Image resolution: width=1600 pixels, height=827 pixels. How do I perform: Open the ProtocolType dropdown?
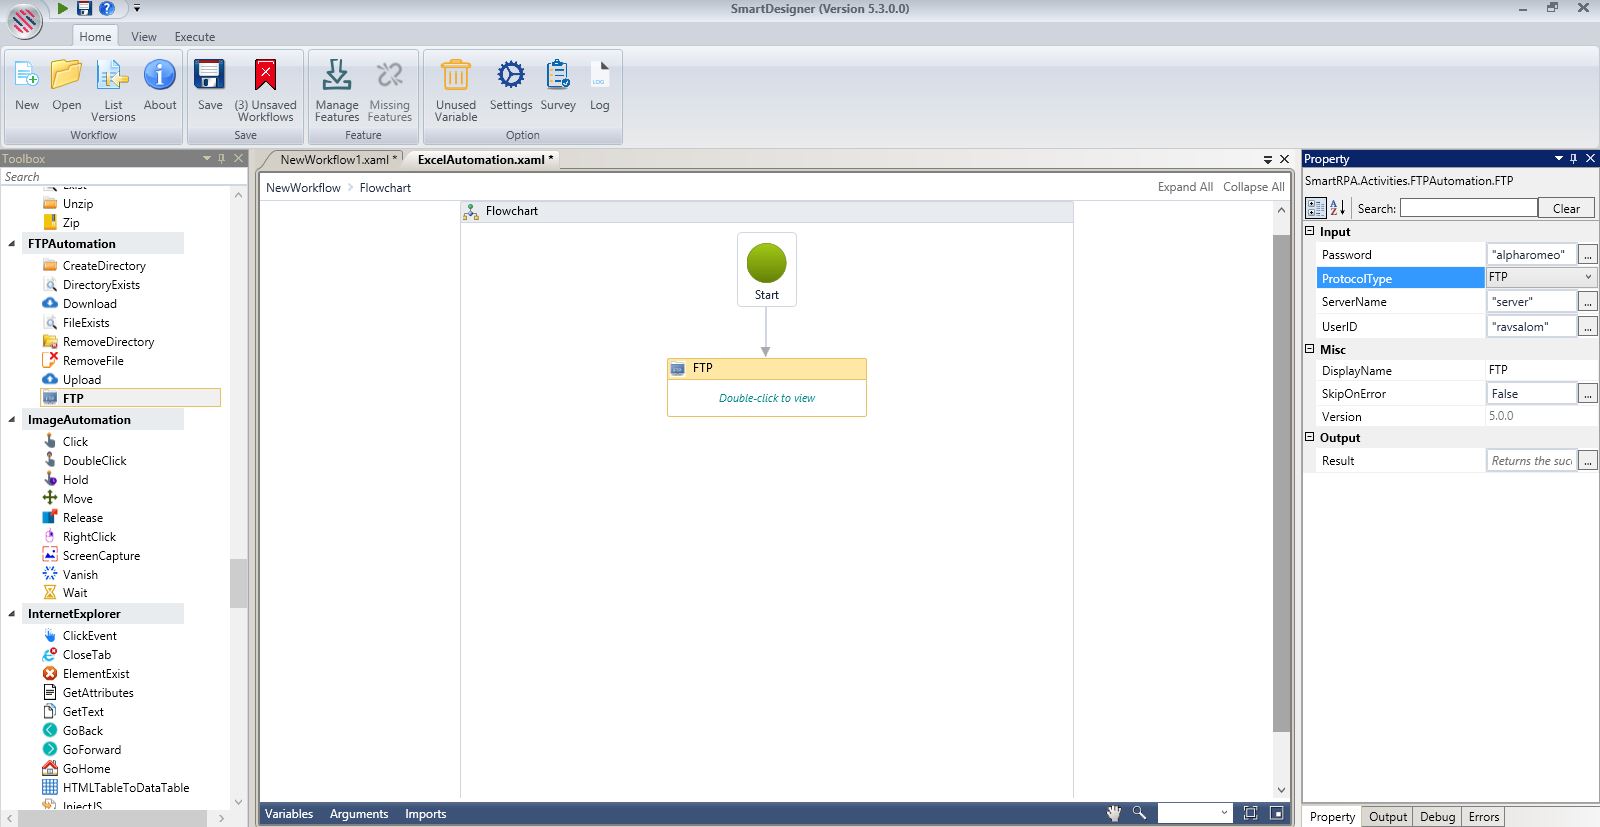point(1587,277)
